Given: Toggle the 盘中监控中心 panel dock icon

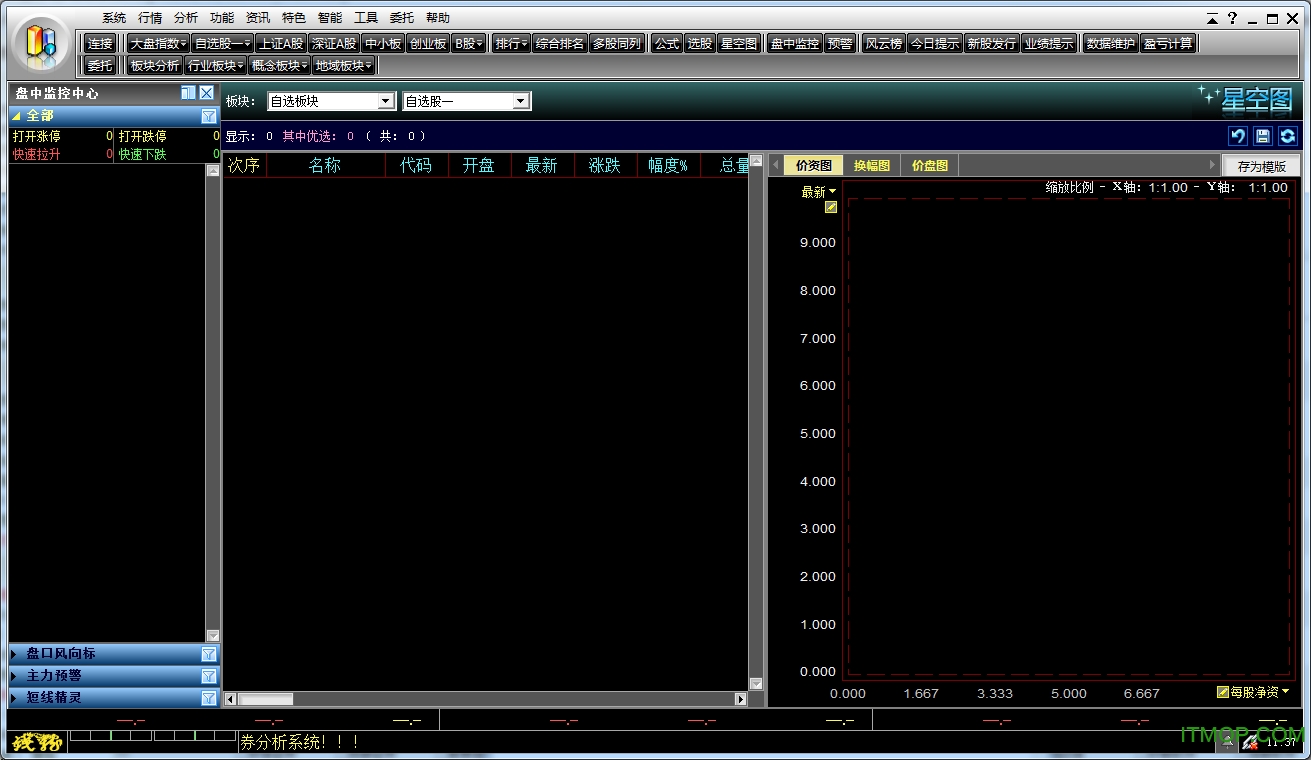Looking at the screenshot, I should tap(188, 93).
